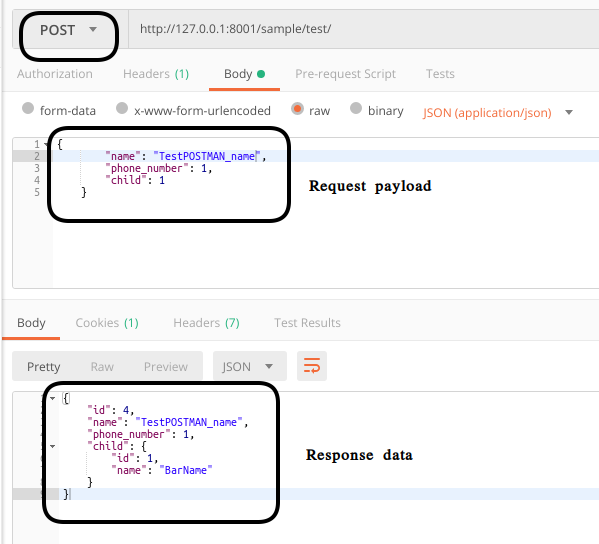Open the response Headers (7) tab

click(206, 323)
